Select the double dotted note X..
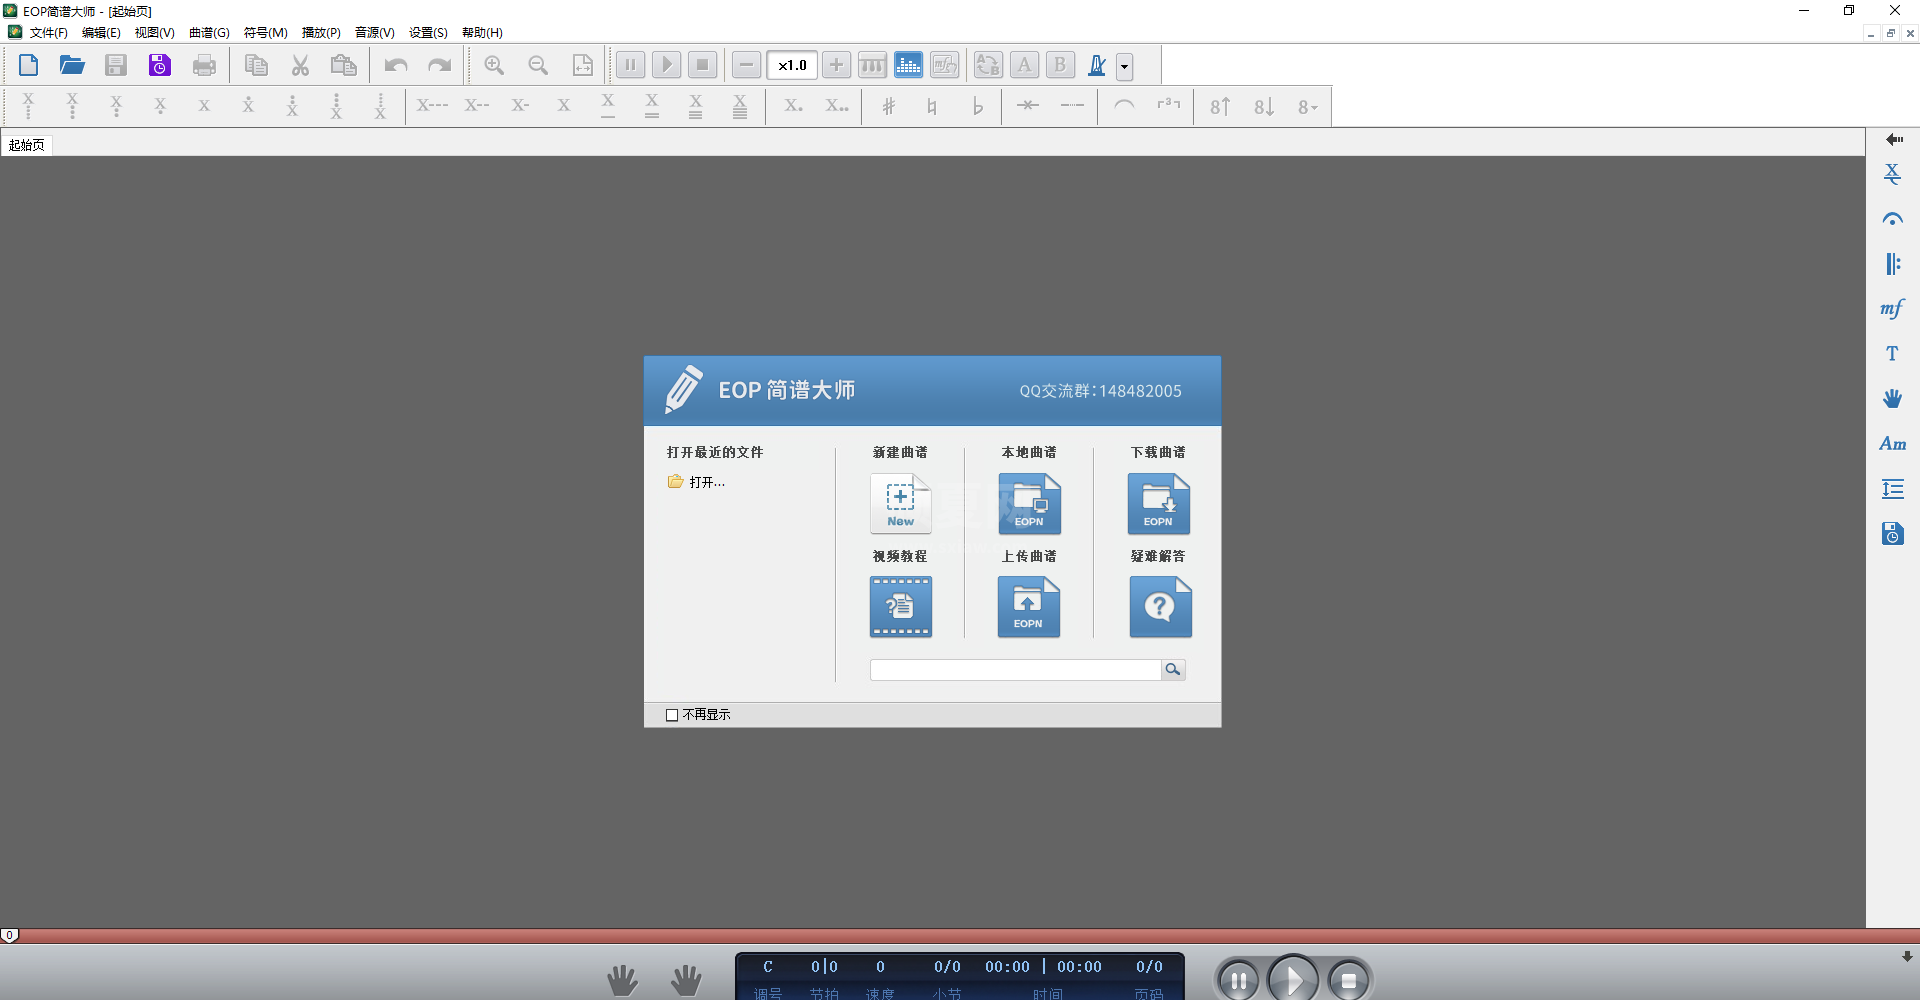 pyautogui.click(x=837, y=105)
